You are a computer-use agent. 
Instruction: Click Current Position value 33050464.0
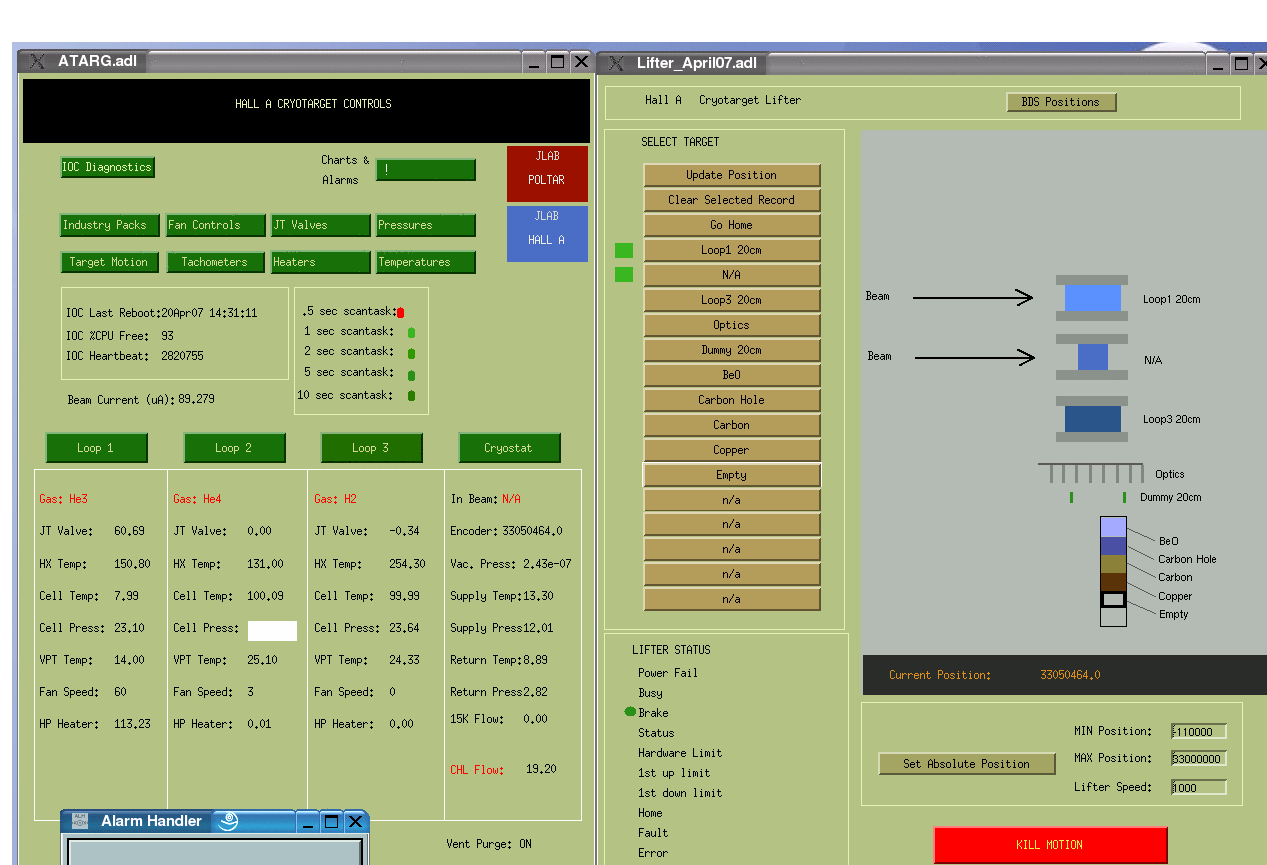coord(1071,675)
